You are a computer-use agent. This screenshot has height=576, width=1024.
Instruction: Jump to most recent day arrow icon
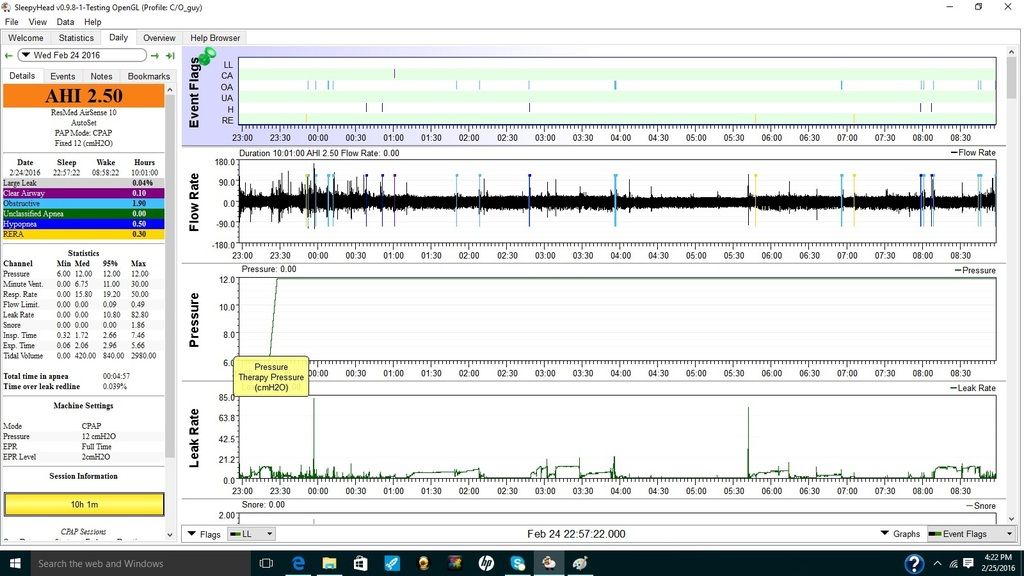[170, 56]
